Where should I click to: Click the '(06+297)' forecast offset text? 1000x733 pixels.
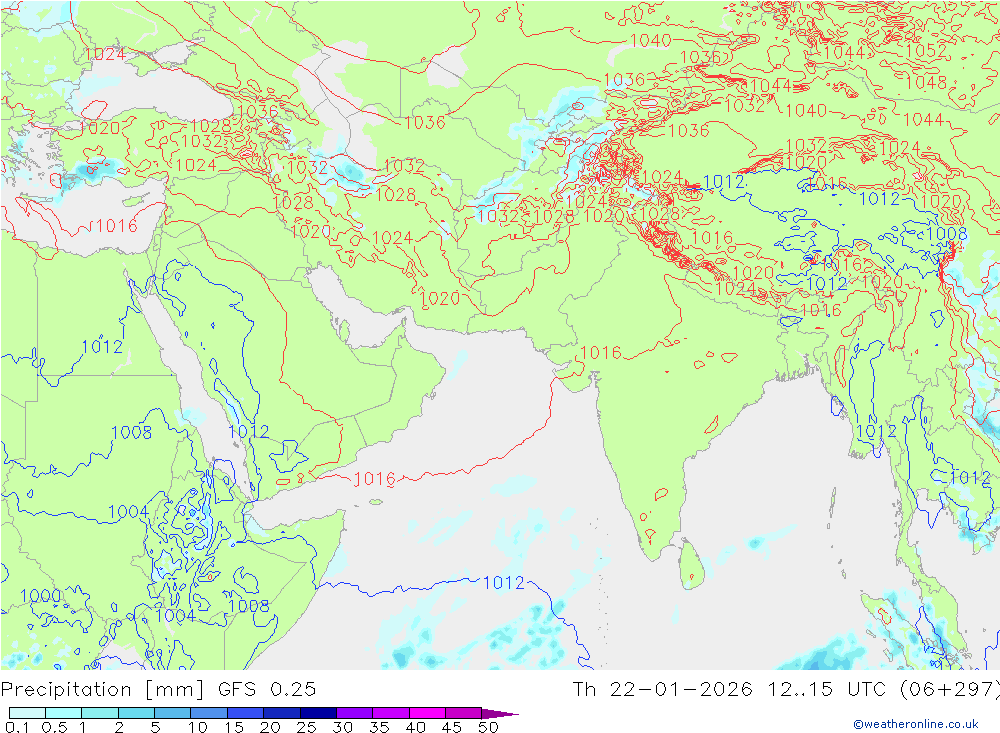pyautogui.click(x=950, y=689)
